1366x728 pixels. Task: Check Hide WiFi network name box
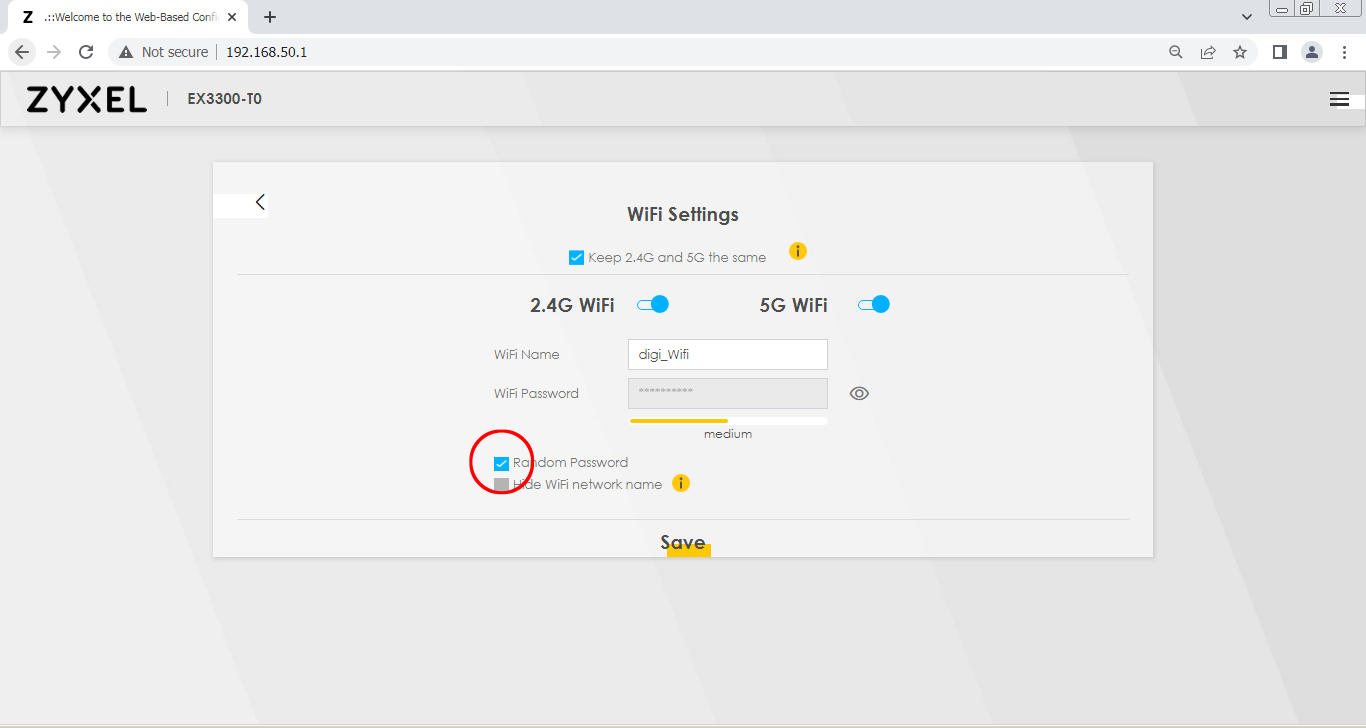tap(501, 485)
